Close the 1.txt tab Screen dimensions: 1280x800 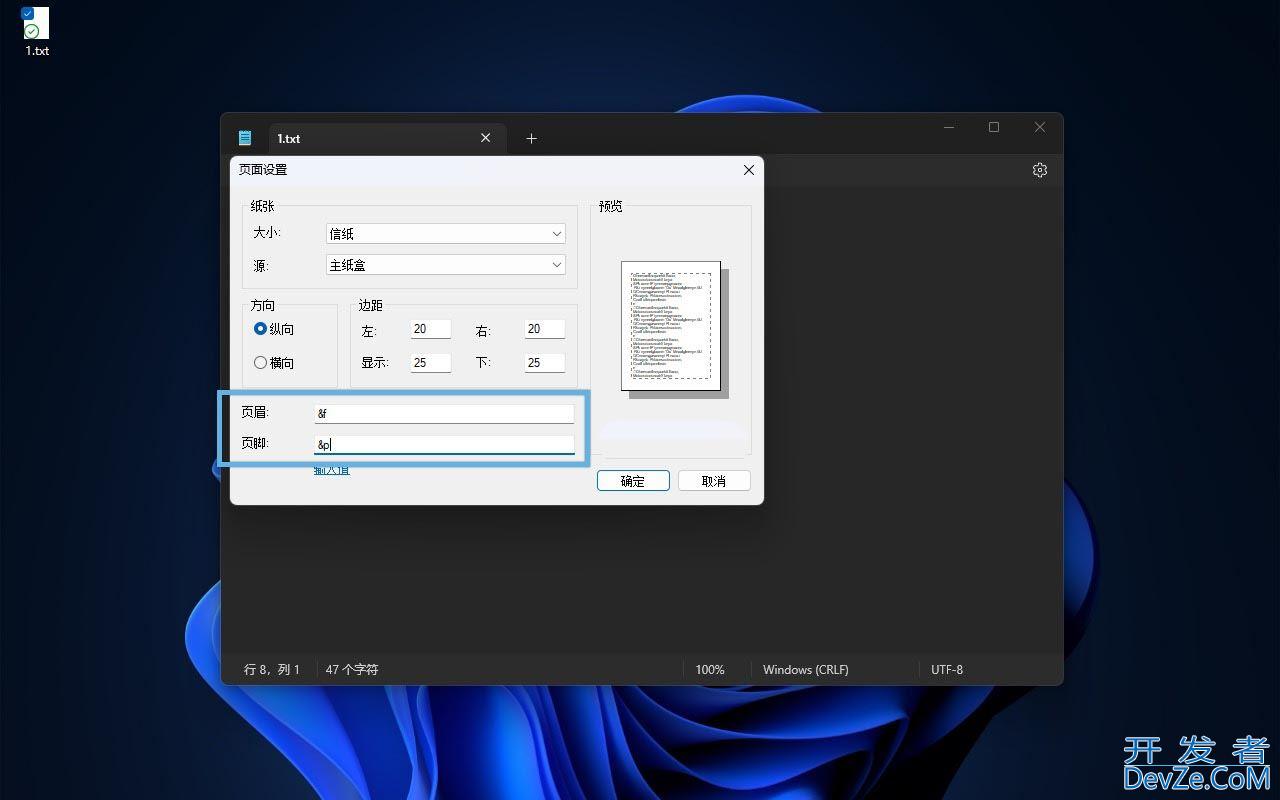point(485,138)
